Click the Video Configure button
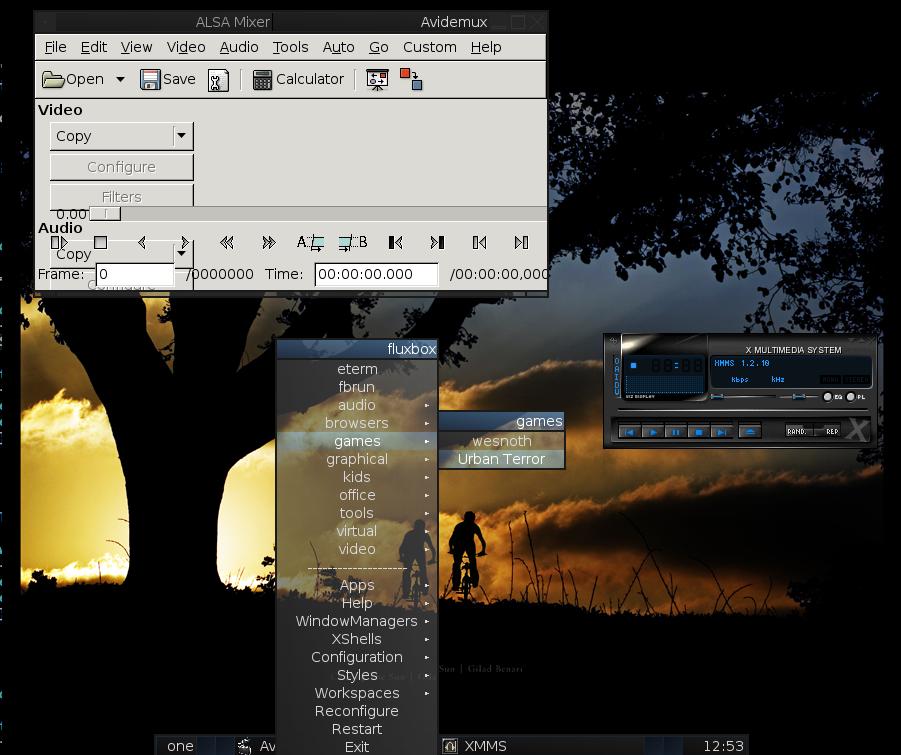901x755 pixels. [x=121, y=167]
